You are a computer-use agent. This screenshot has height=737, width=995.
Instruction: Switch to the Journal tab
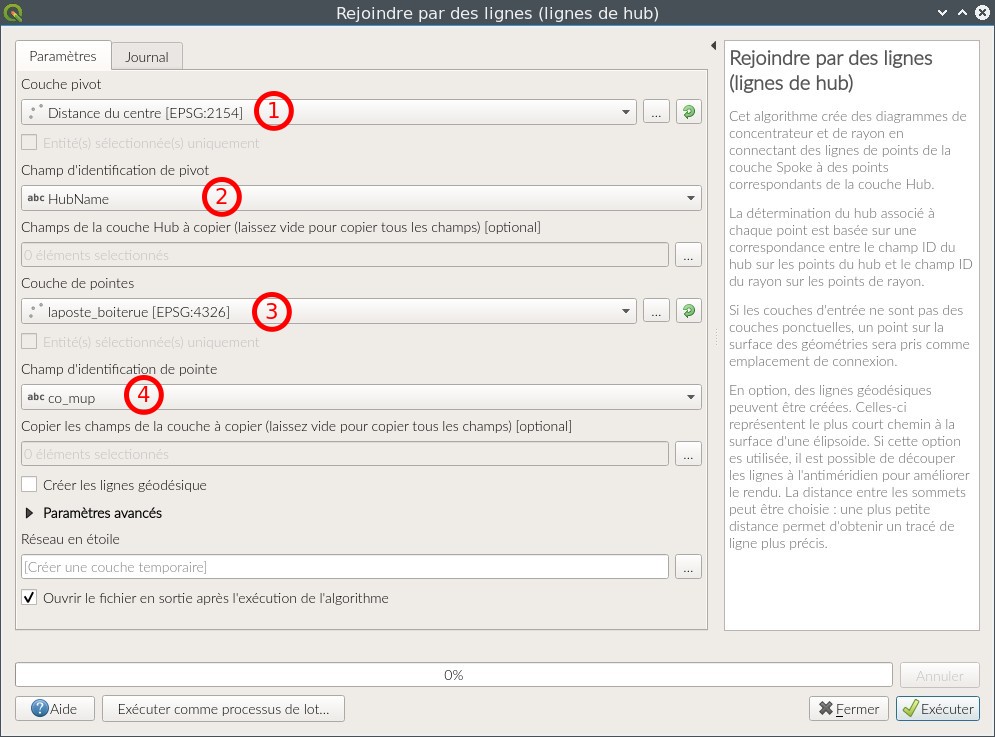[147, 57]
